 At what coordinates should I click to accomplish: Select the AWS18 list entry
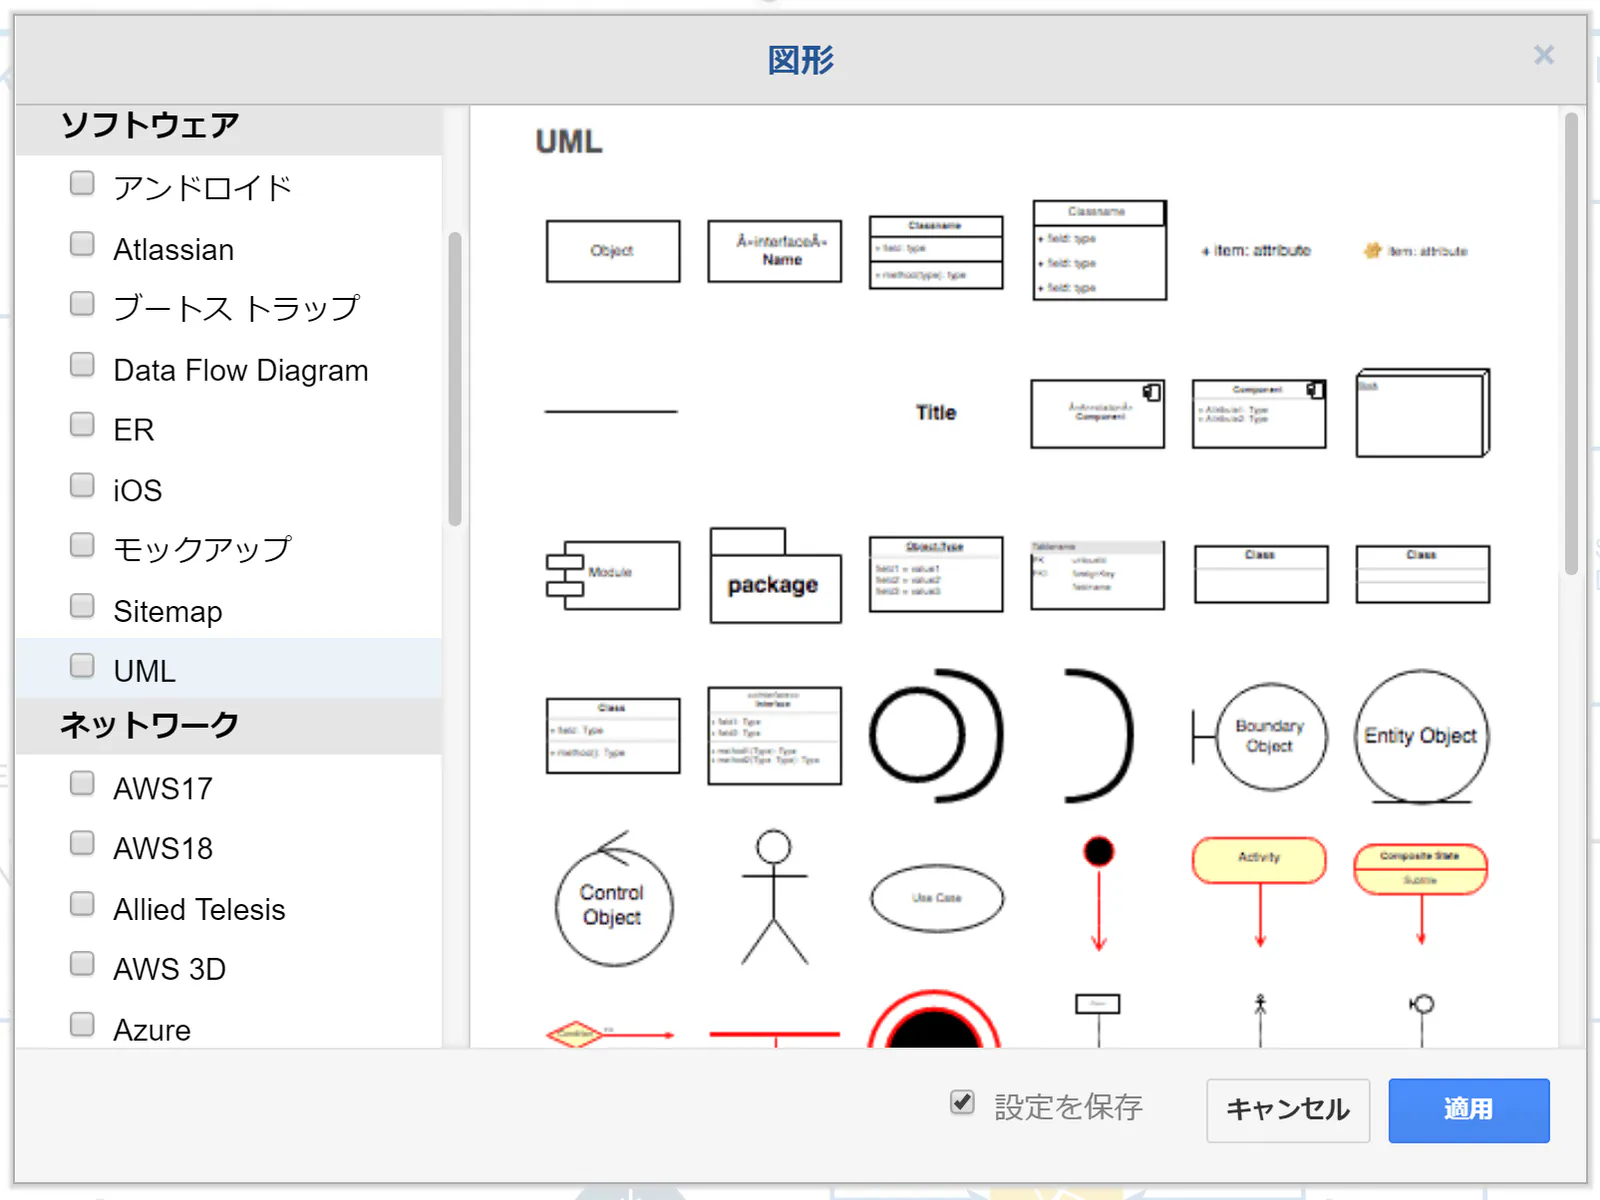coord(228,848)
